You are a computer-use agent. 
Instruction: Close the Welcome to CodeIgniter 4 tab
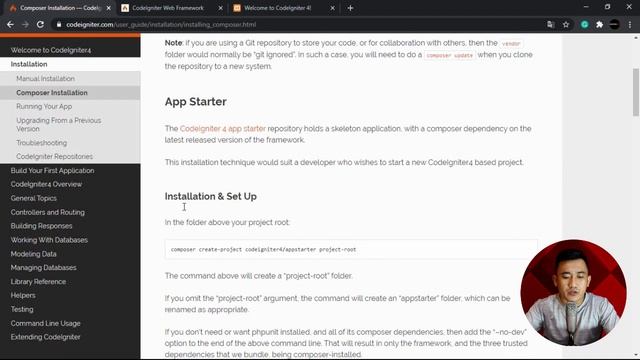tap(332, 8)
